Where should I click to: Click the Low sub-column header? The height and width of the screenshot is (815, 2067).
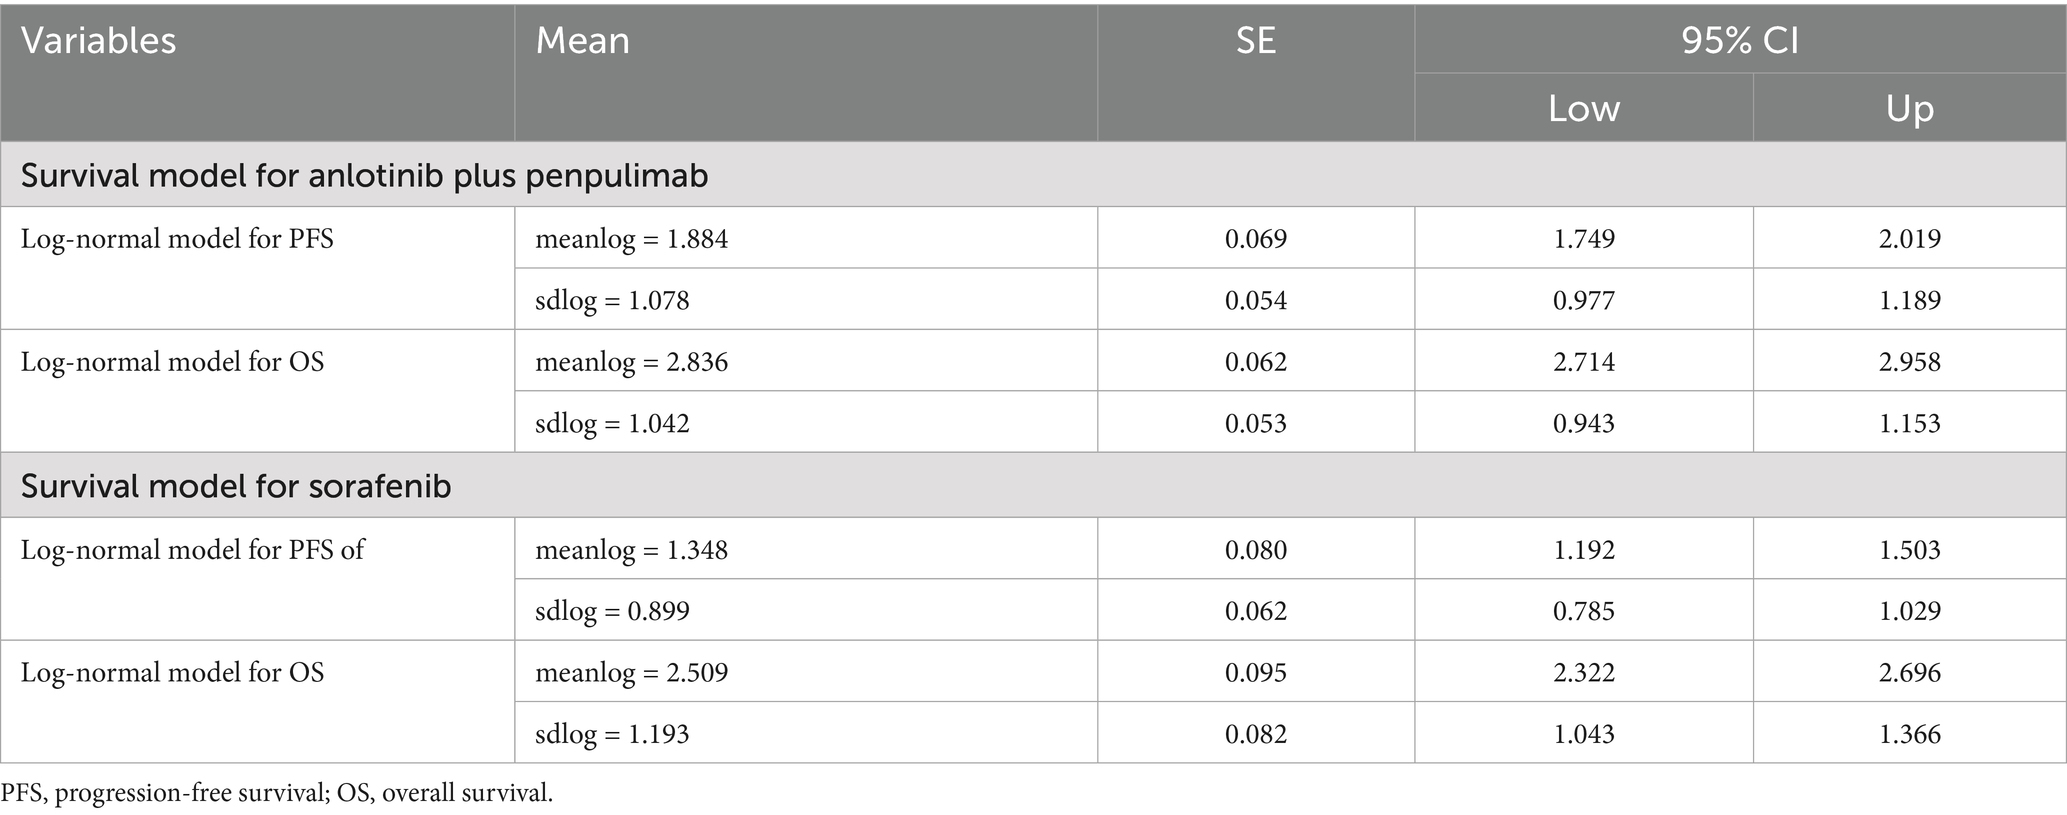coord(1583,108)
